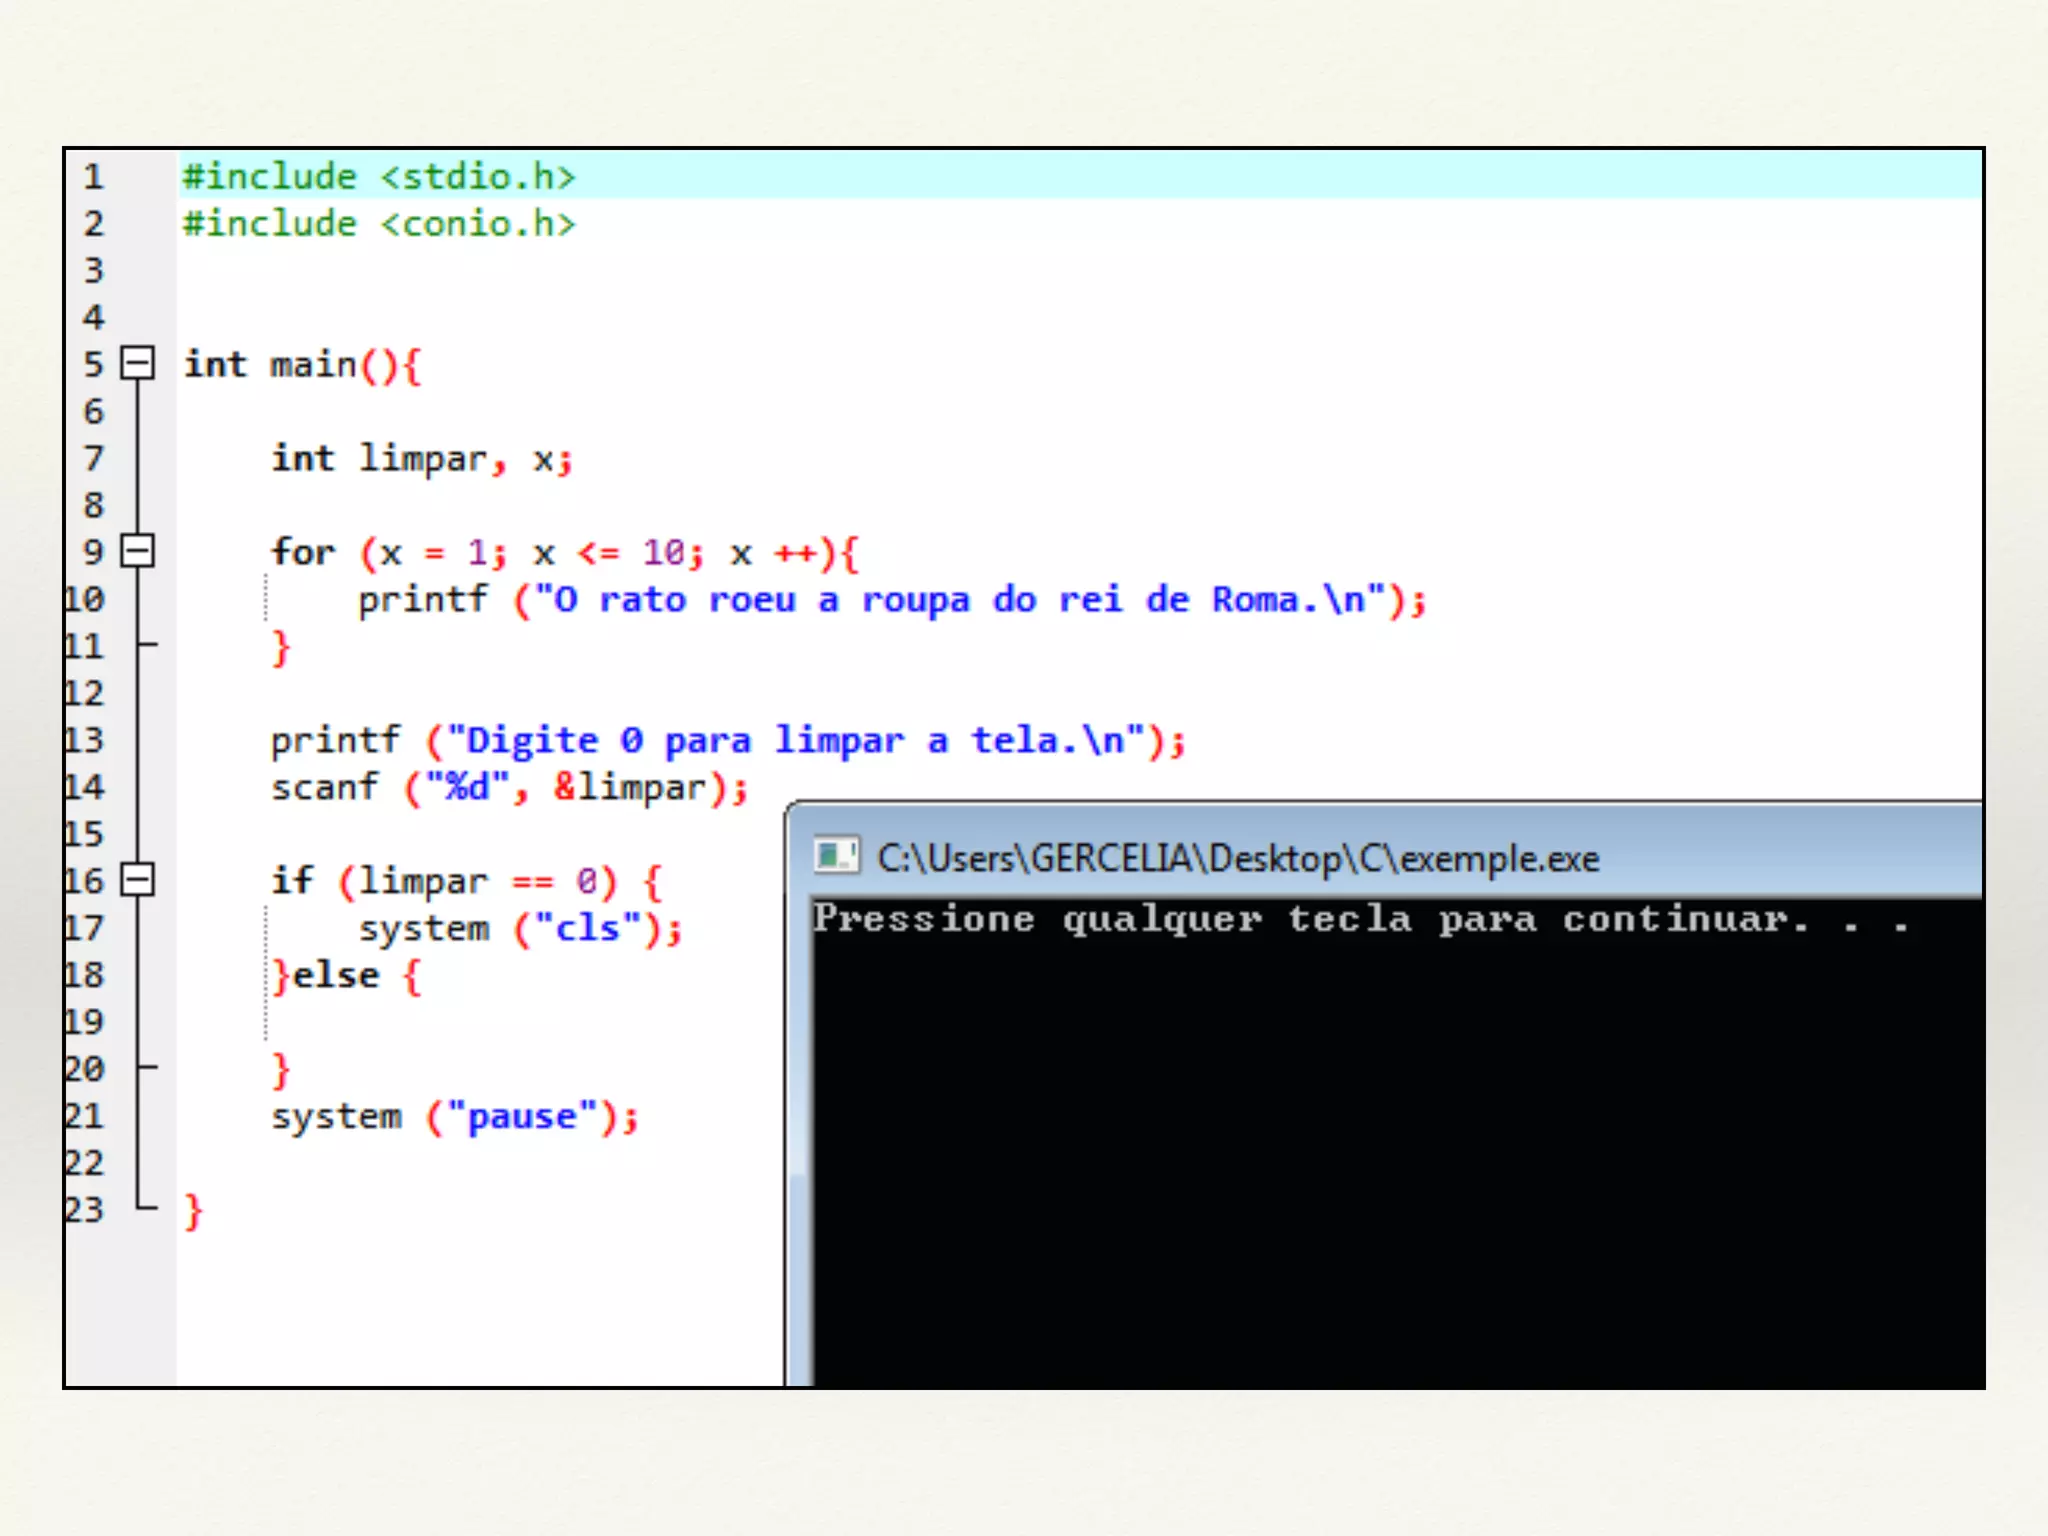Focus the black console output area
The height and width of the screenshot is (1536, 2048).
pos(1400,1150)
